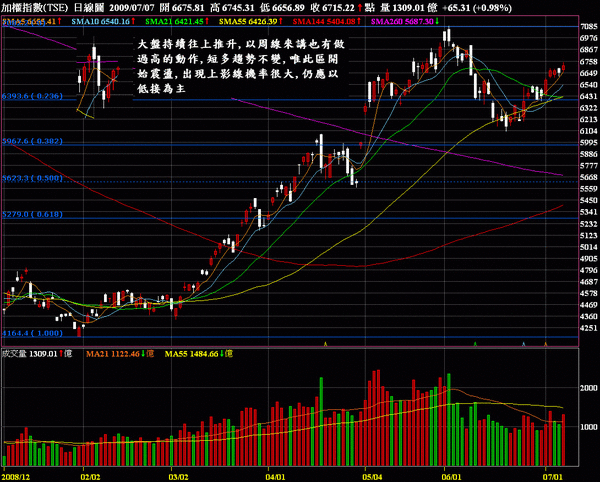The width and height of the screenshot is (600, 482).
Task: Click the closing price 6715.22
Action: pyautogui.click(x=338, y=7)
